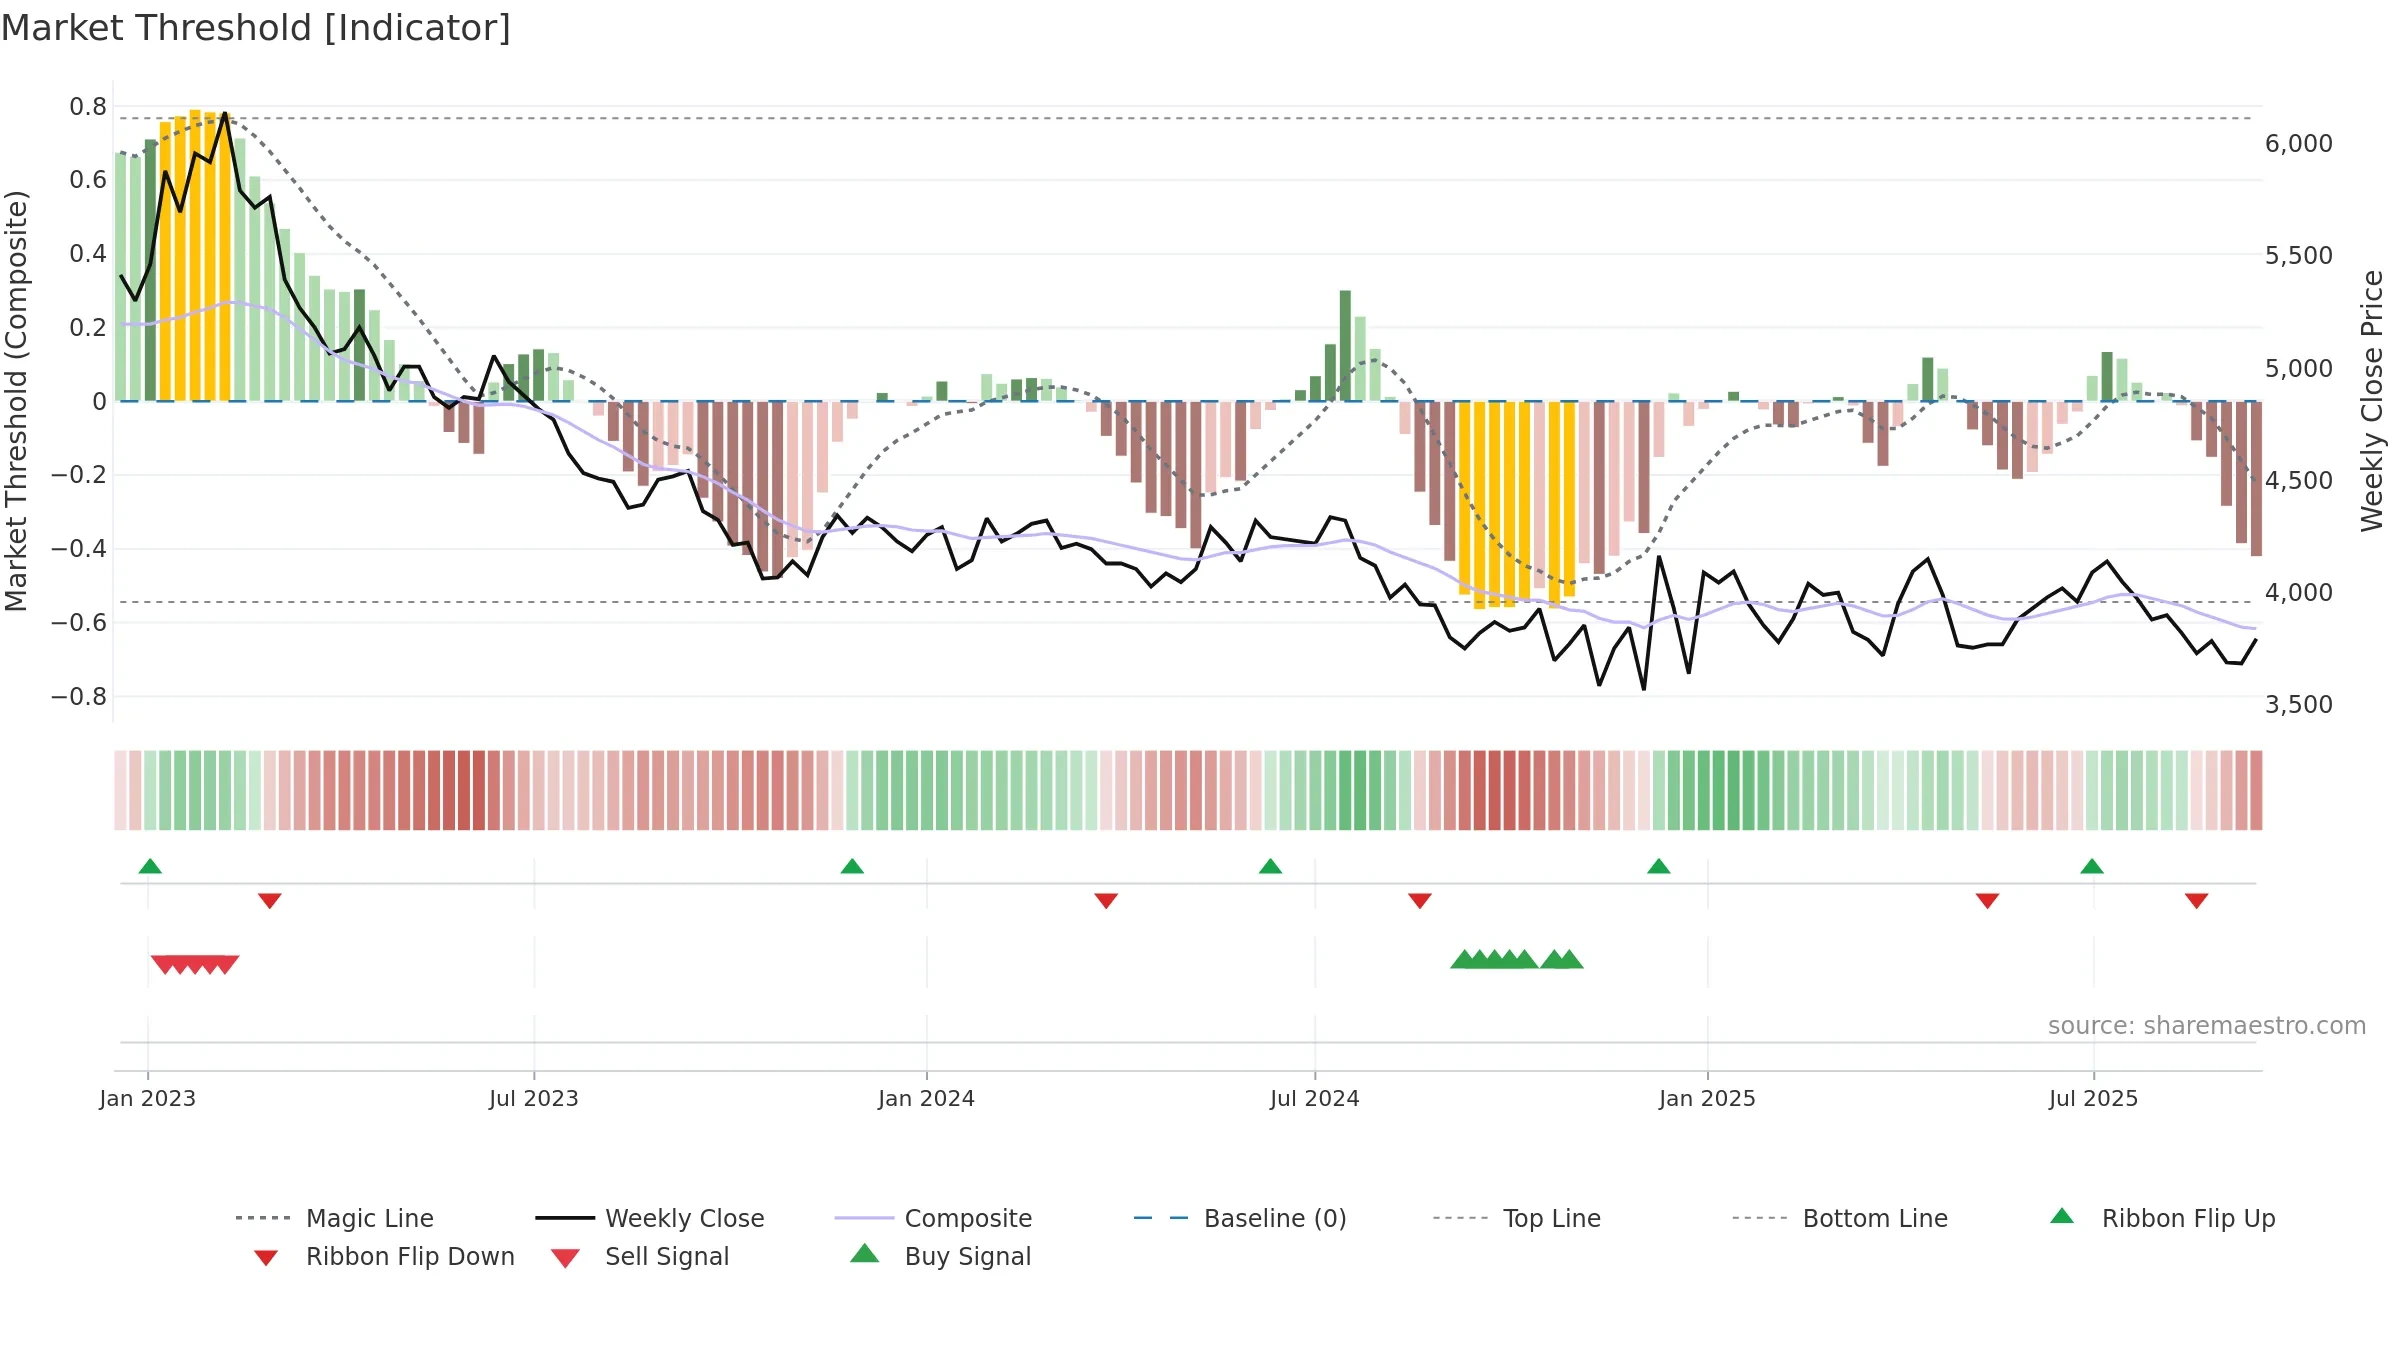This screenshot has width=2400, height=1350.
Task: Toggle the Ribbon Flip Down legend entry
Action: point(383,1256)
